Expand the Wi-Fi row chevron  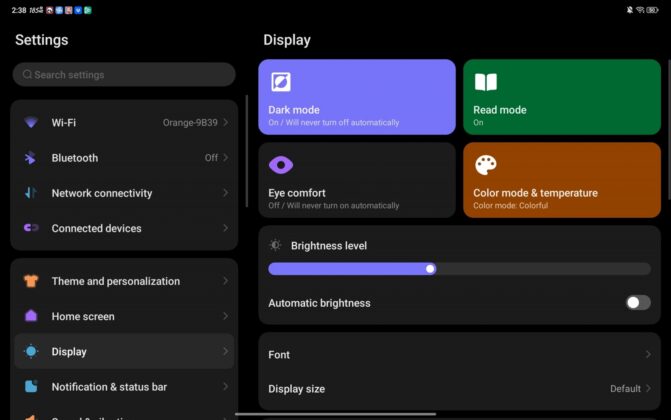[x=226, y=122]
